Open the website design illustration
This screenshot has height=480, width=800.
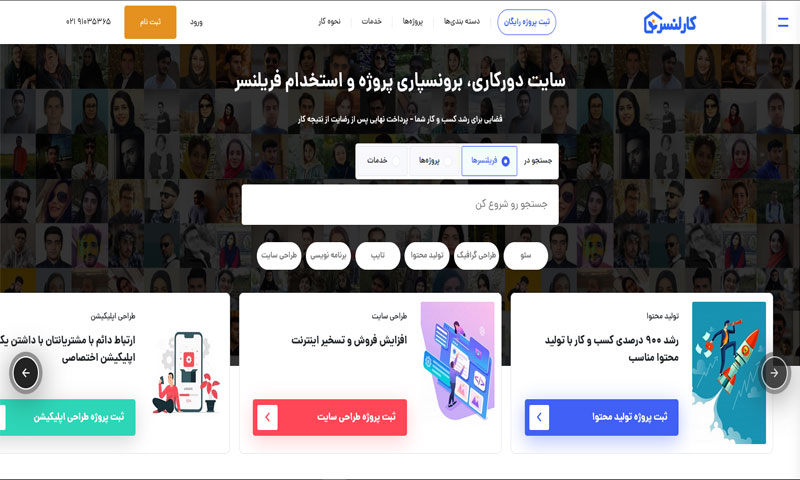coord(458,361)
